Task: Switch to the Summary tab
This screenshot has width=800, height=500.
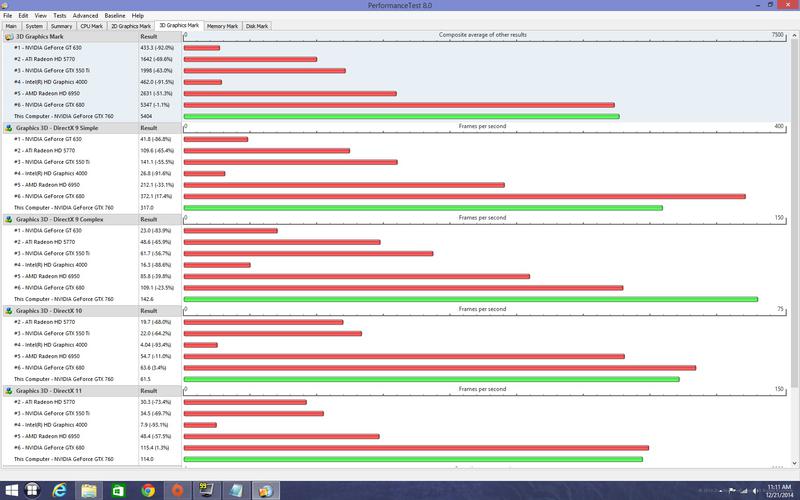Action: [x=61, y=26]
